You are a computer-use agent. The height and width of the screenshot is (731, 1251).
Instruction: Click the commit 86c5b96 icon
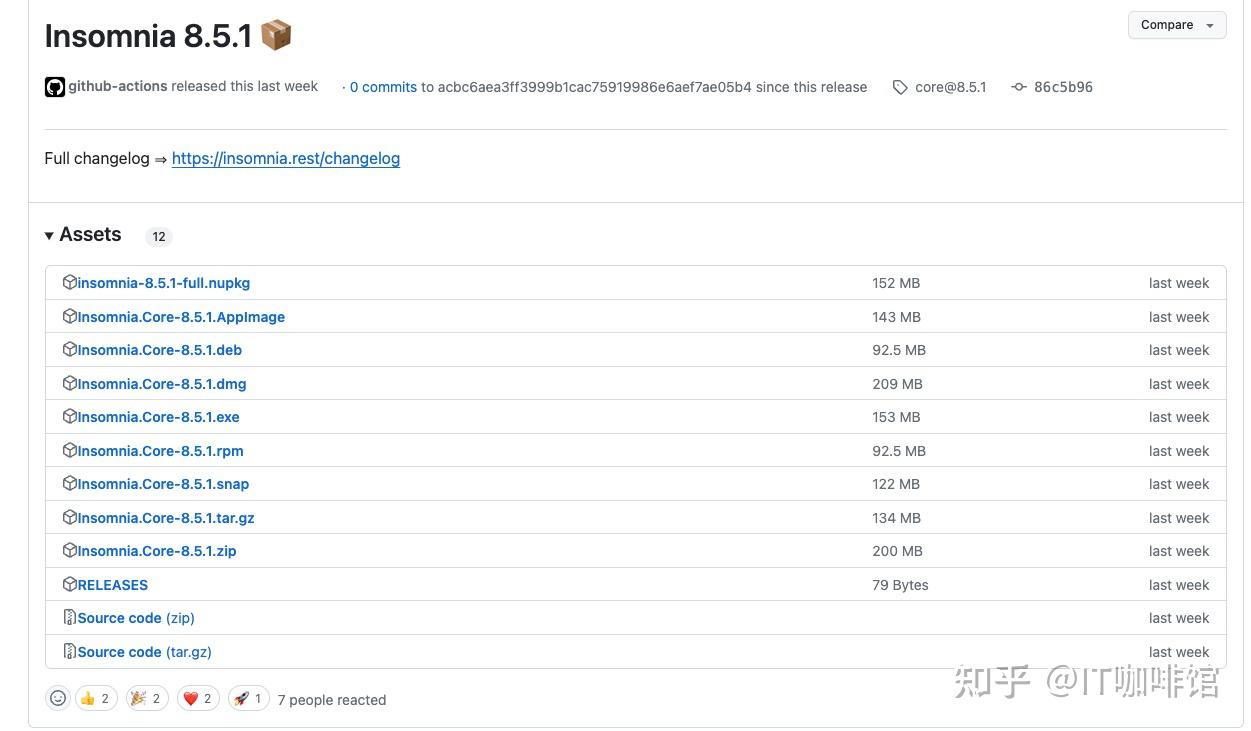pyautogui.click(x=1018, y=87)
